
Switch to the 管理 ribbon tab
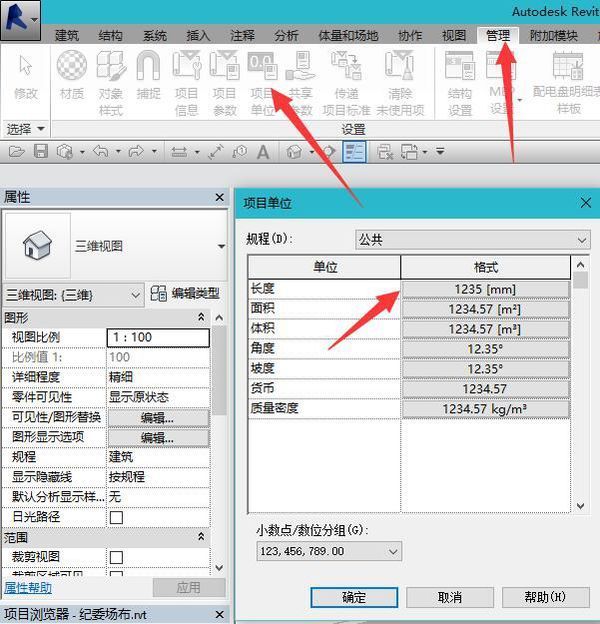(x=497, y=35)
